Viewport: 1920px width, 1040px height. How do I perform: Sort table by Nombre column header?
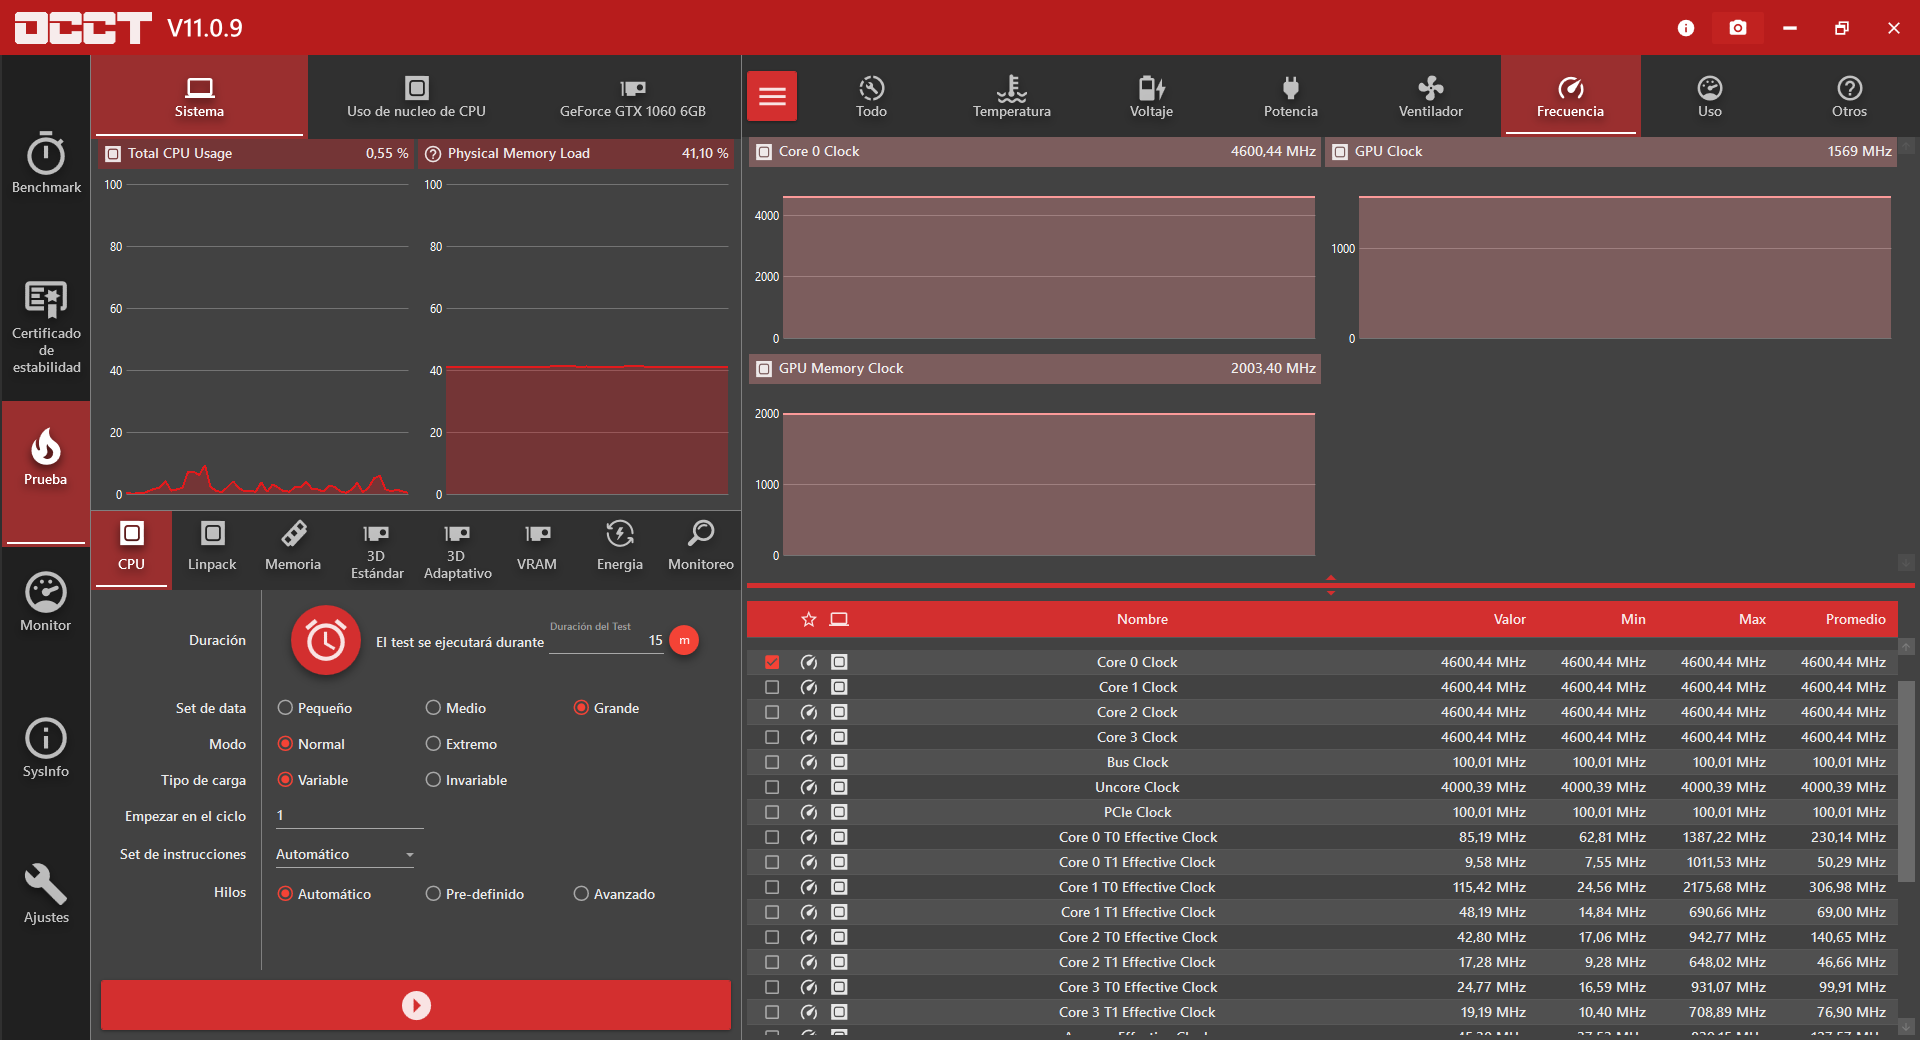tap(1142, 619)
